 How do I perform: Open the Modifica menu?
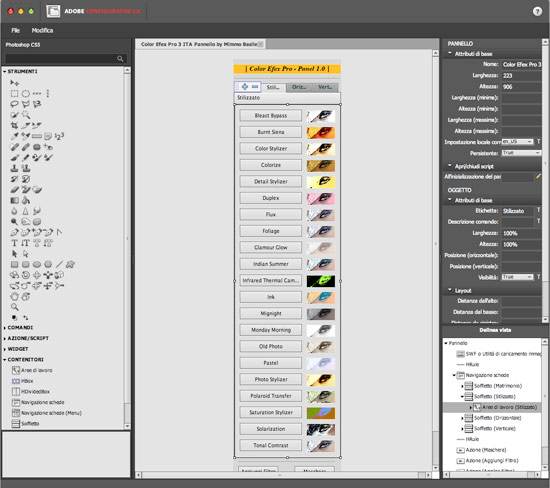coord(42,31)
